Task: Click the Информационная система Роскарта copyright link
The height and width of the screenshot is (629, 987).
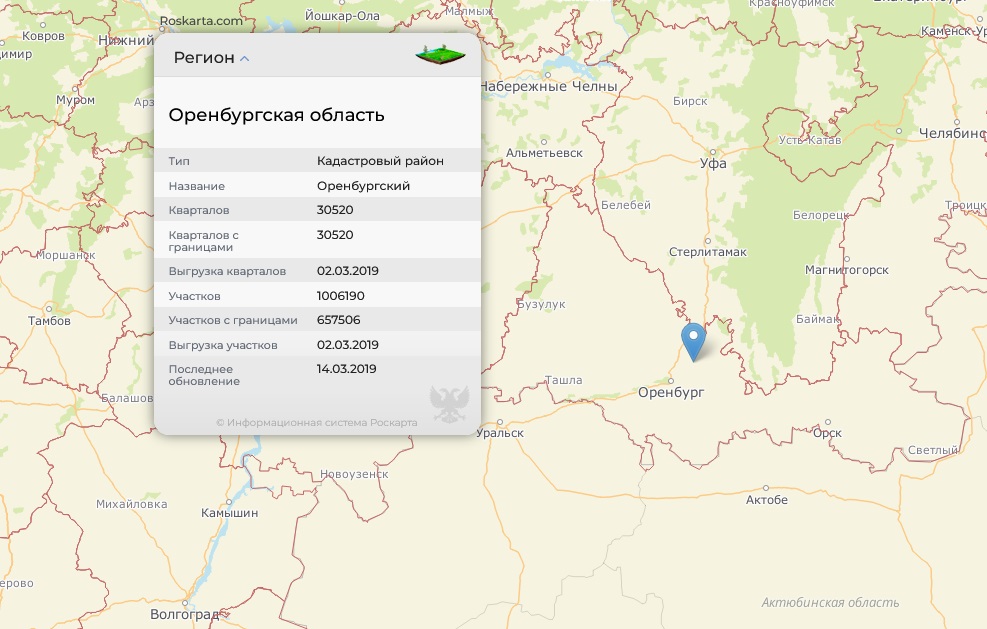Action: [x=317, y=422]
